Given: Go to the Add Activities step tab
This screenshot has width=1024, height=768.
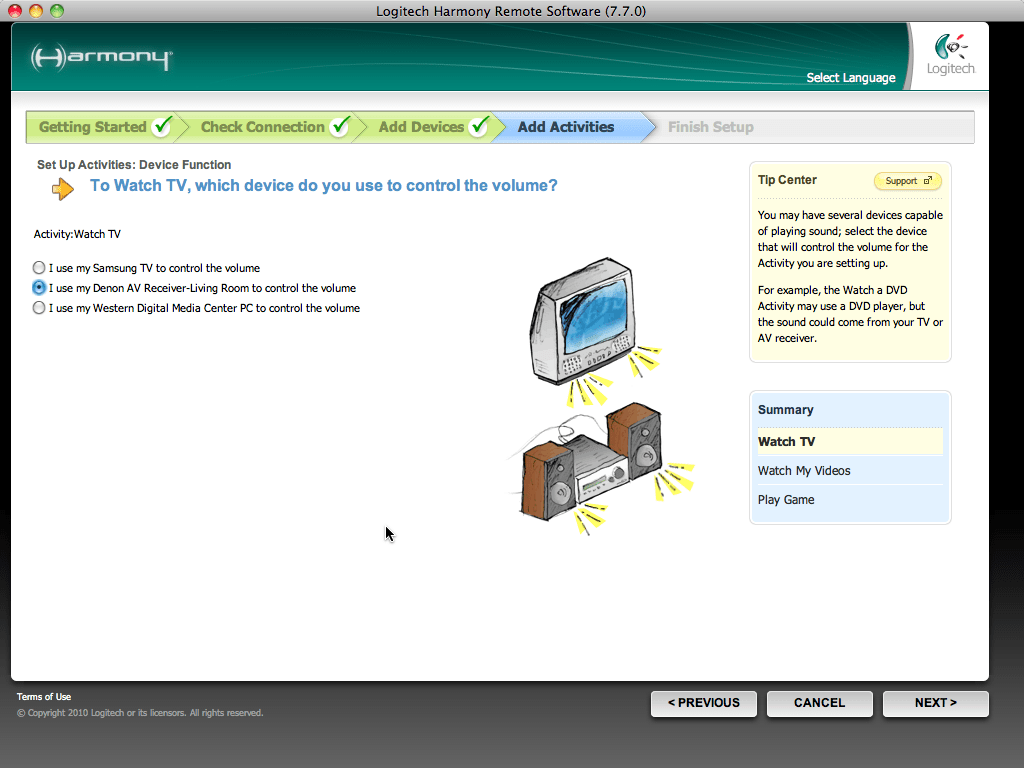Looking at the screenshot, I should 566,127.
